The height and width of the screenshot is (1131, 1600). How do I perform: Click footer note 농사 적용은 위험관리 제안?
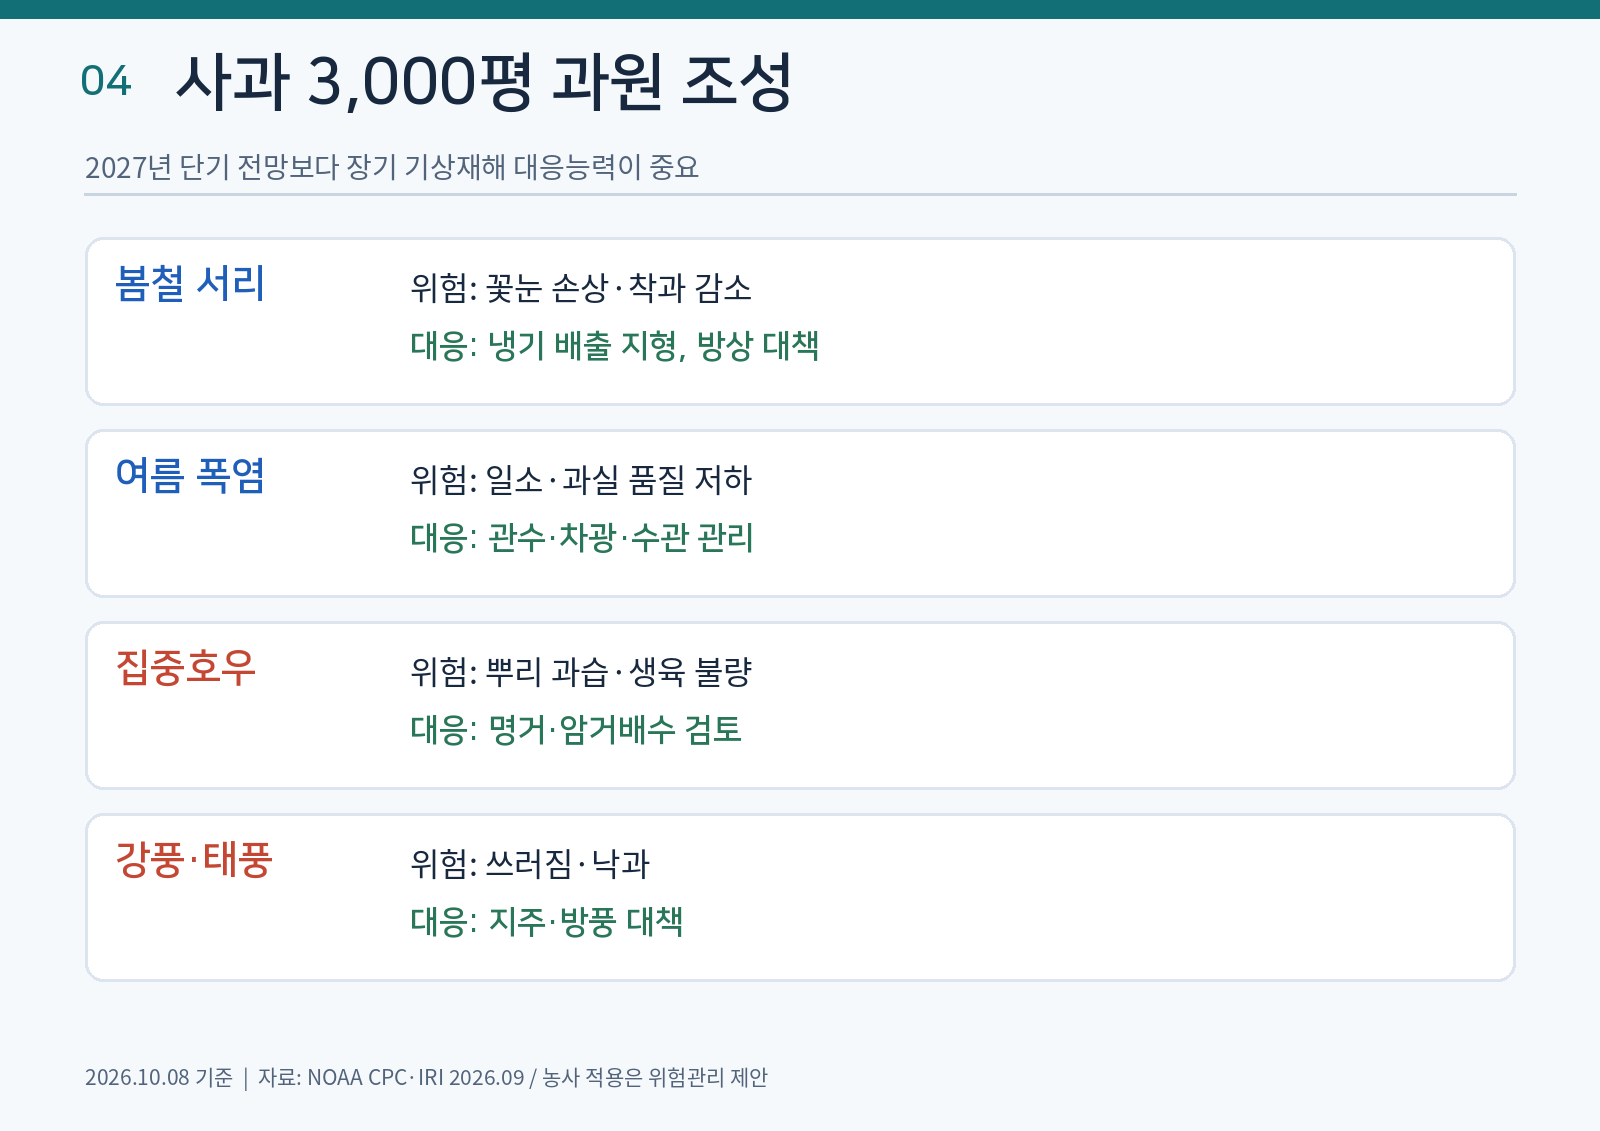tap(655, 1077)
